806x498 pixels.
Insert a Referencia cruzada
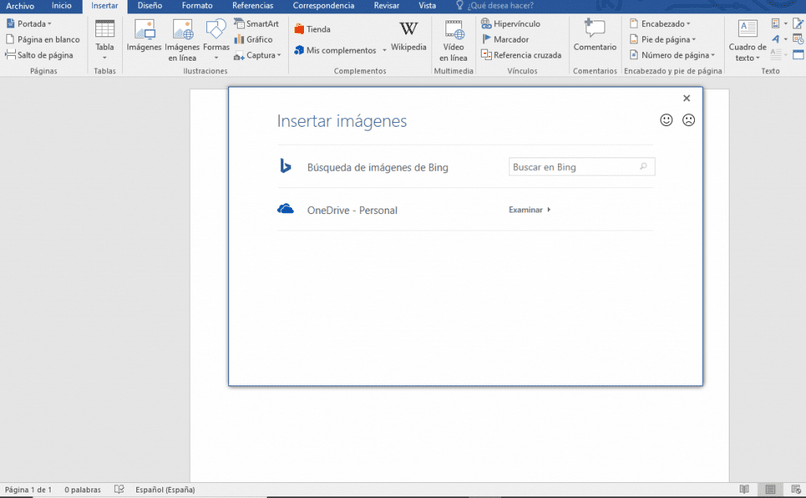521,55
